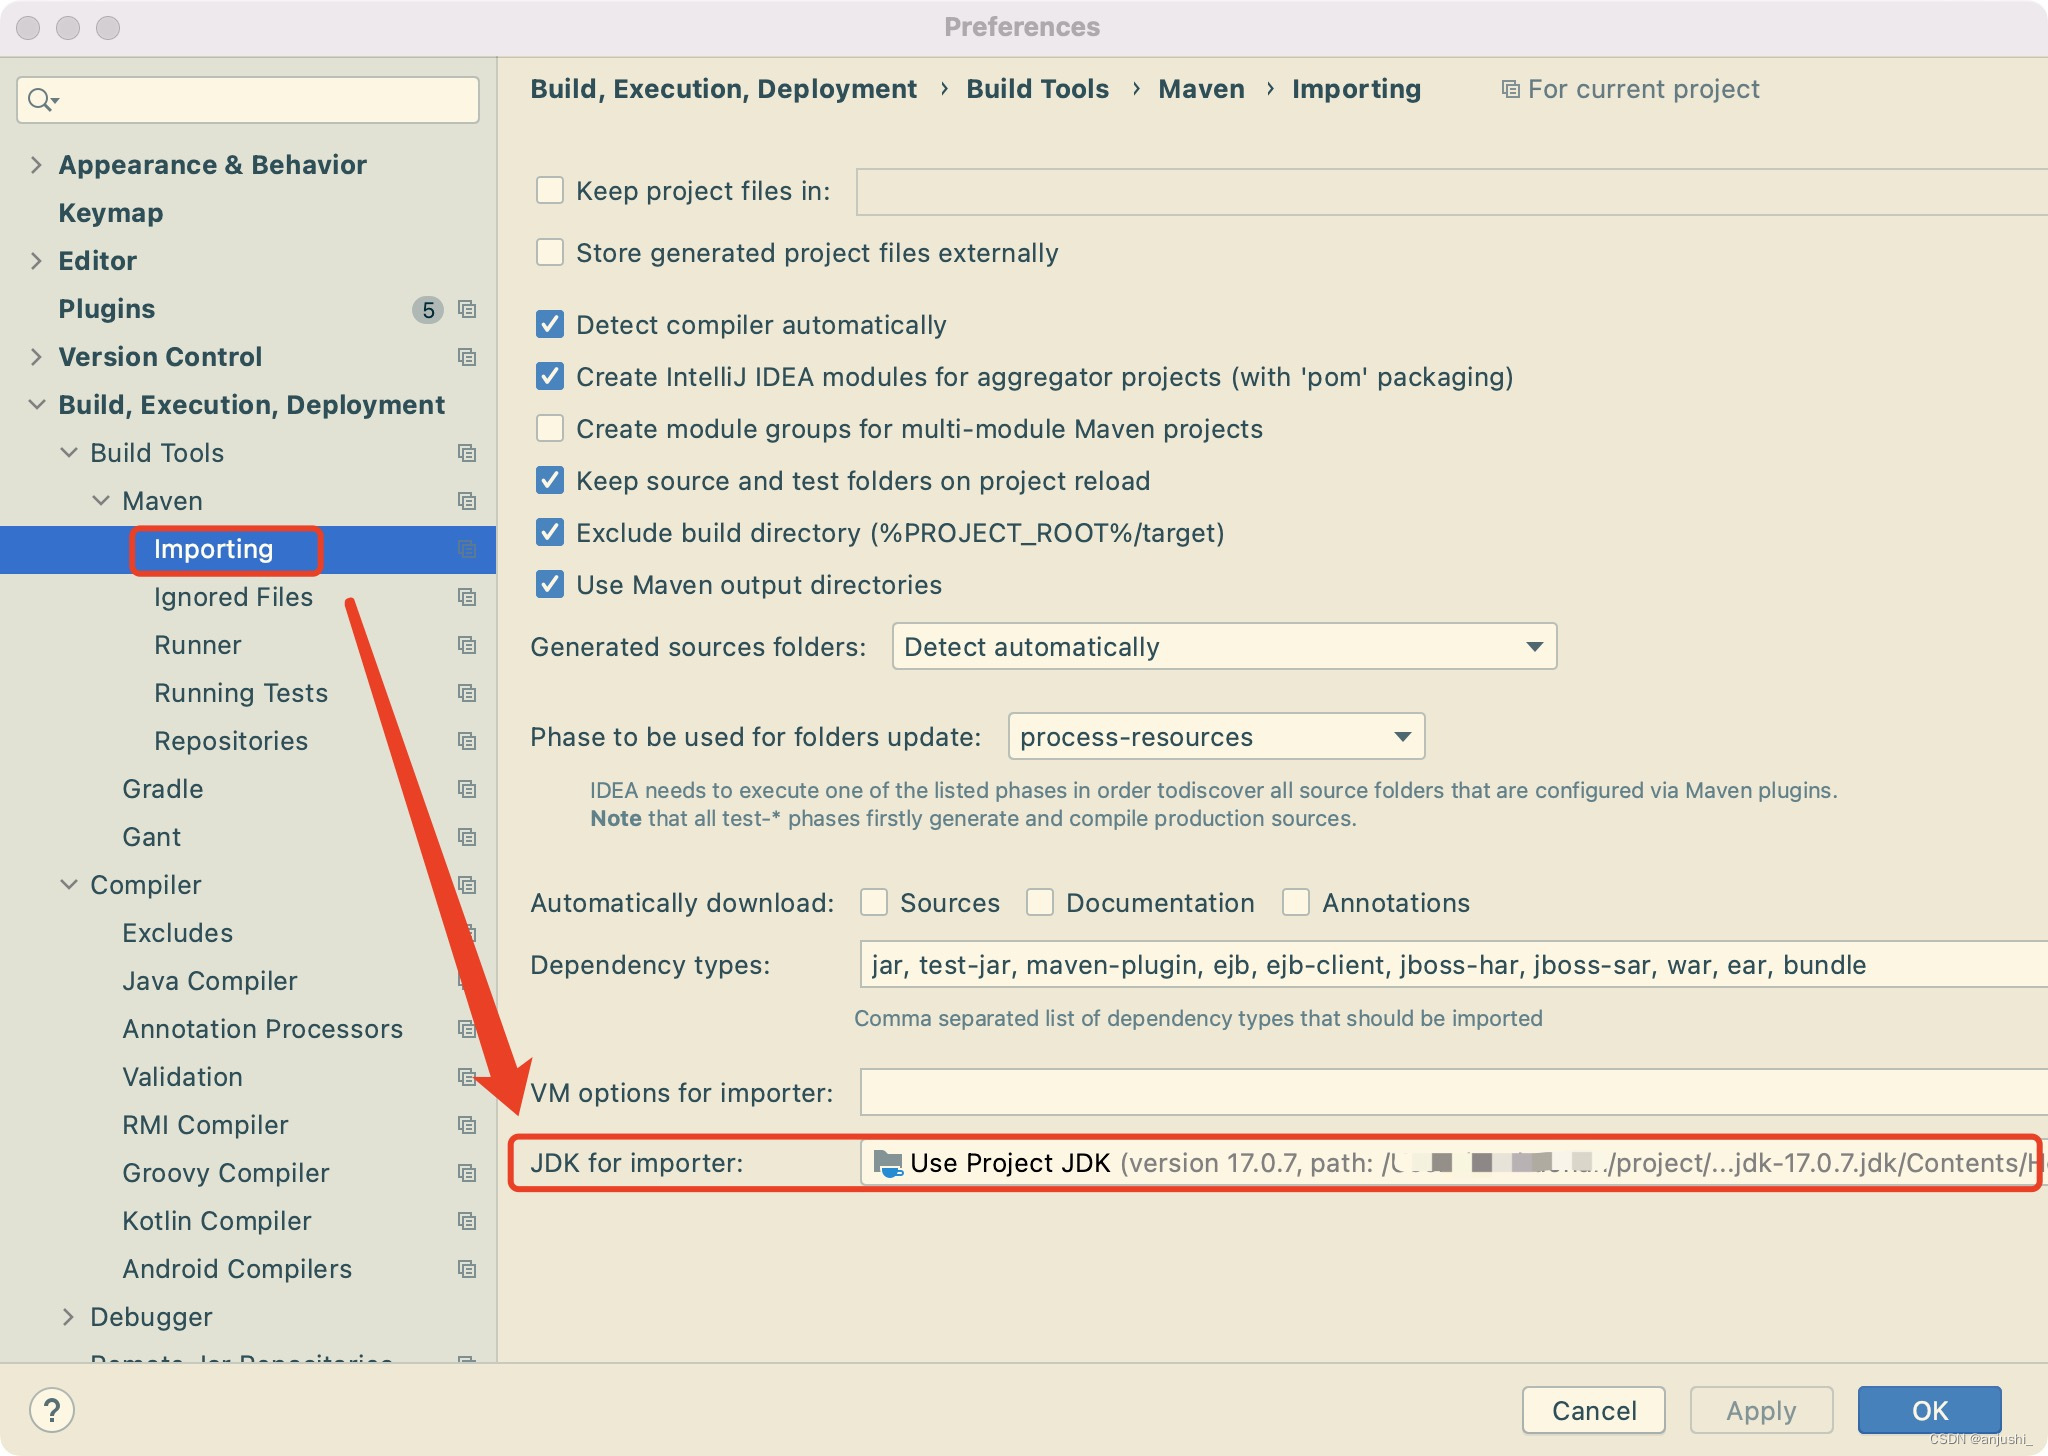Collapse the Compiler node

(x=69, y=885)
